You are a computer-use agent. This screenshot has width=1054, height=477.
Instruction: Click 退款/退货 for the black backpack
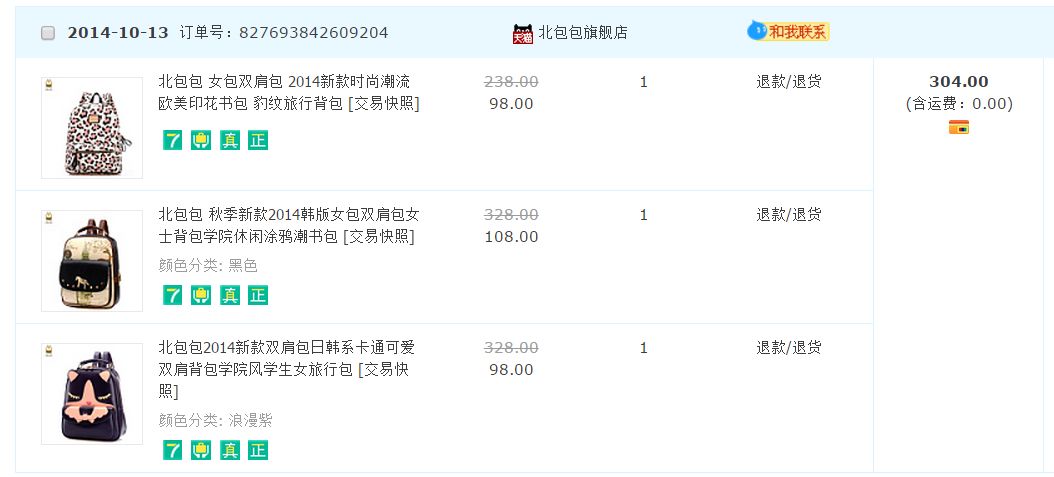pyautogui.click(x=788, y=215)
